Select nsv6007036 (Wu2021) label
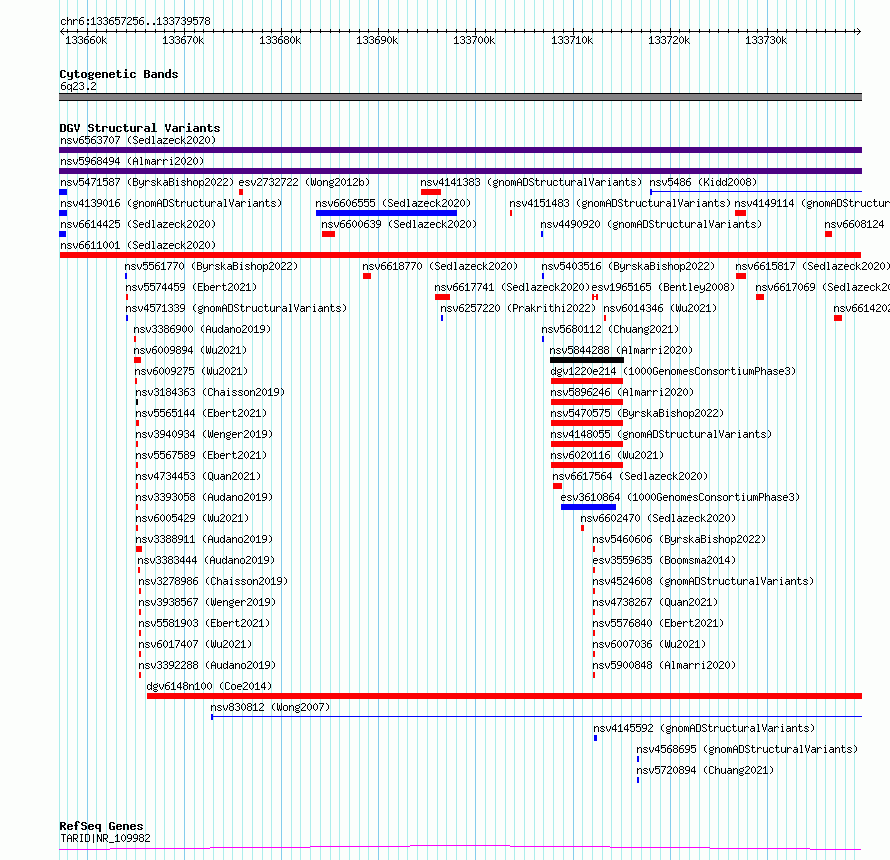The width and height of the screenshot is (890, 860). point(649,644)
